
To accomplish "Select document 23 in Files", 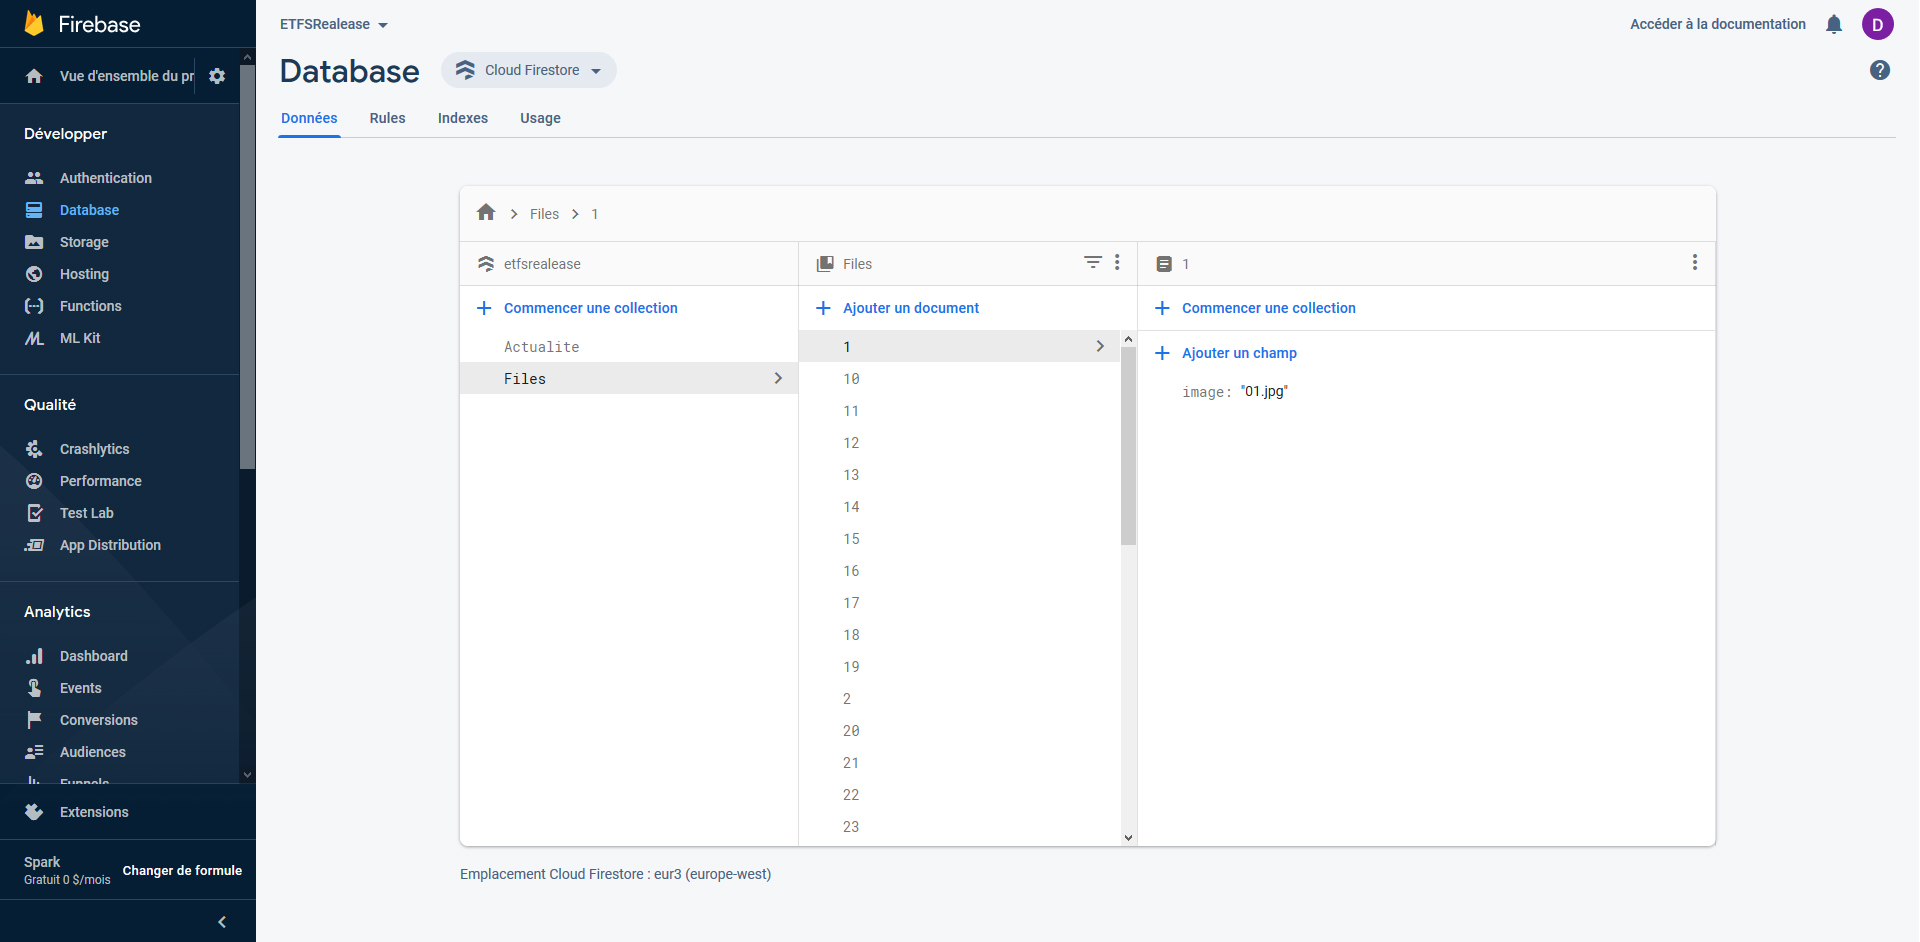I will 959,827.
